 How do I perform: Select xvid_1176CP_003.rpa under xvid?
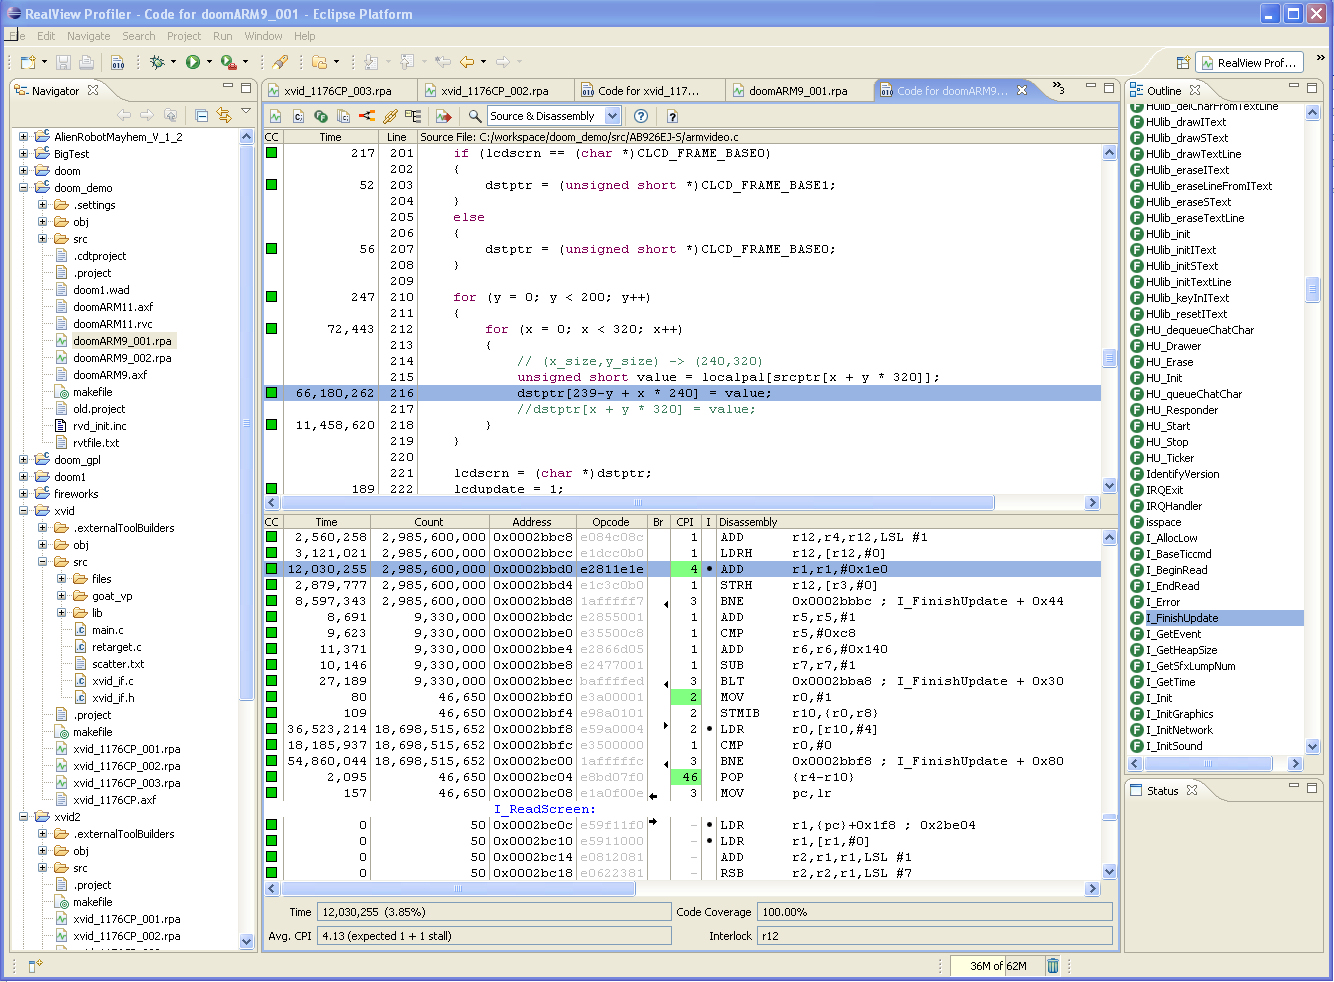tap(126, 783)
